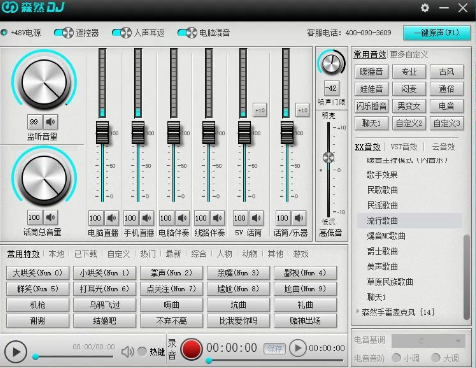Click the 不弃不离 effect button
Viewport: 476px width, 368px height.
click(171, 321)
